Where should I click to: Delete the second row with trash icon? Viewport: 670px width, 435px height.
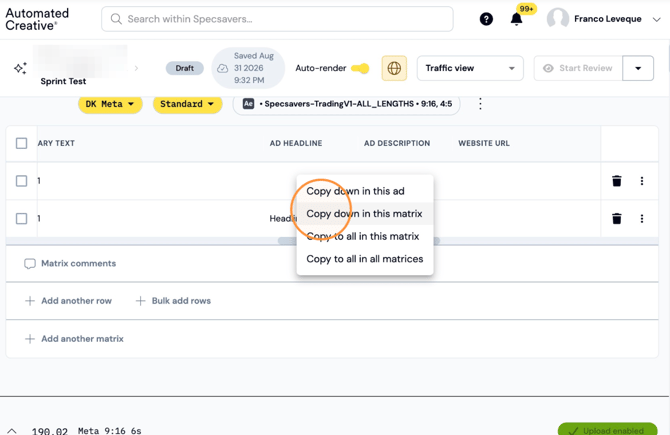pyautogui.click(x=617, y=218)
